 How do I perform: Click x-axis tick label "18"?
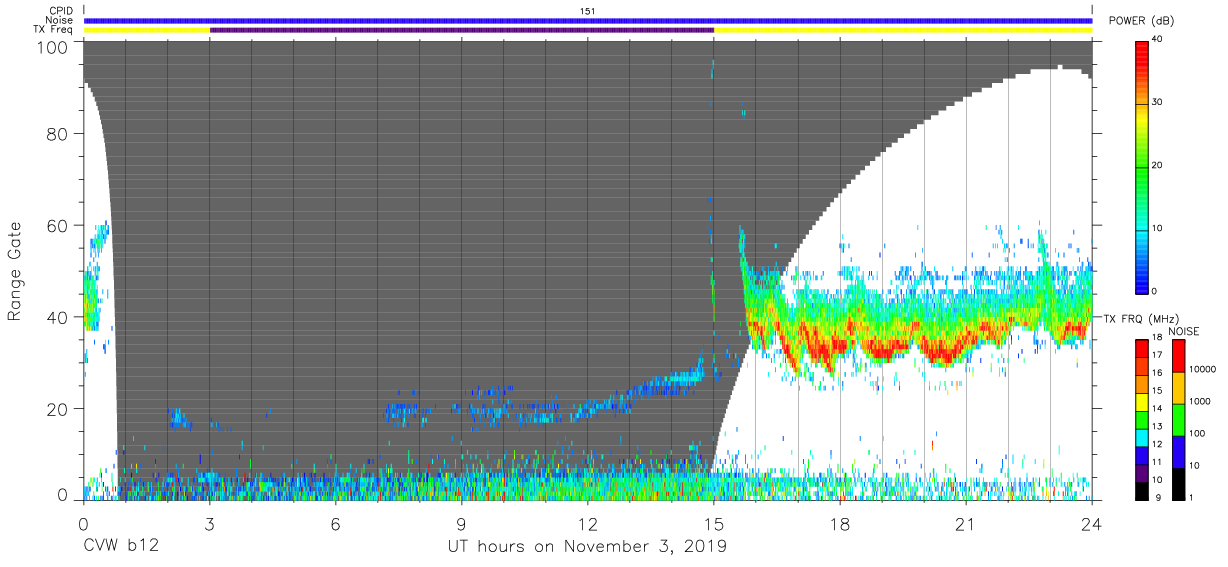pyautogui.click(x=840, y=524)
